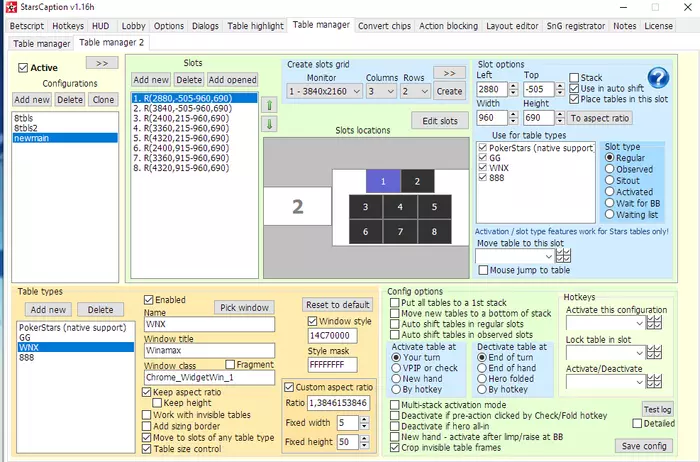
Task: Click hotkey grid icon for Move table to this slot
Action: (563, 256)
